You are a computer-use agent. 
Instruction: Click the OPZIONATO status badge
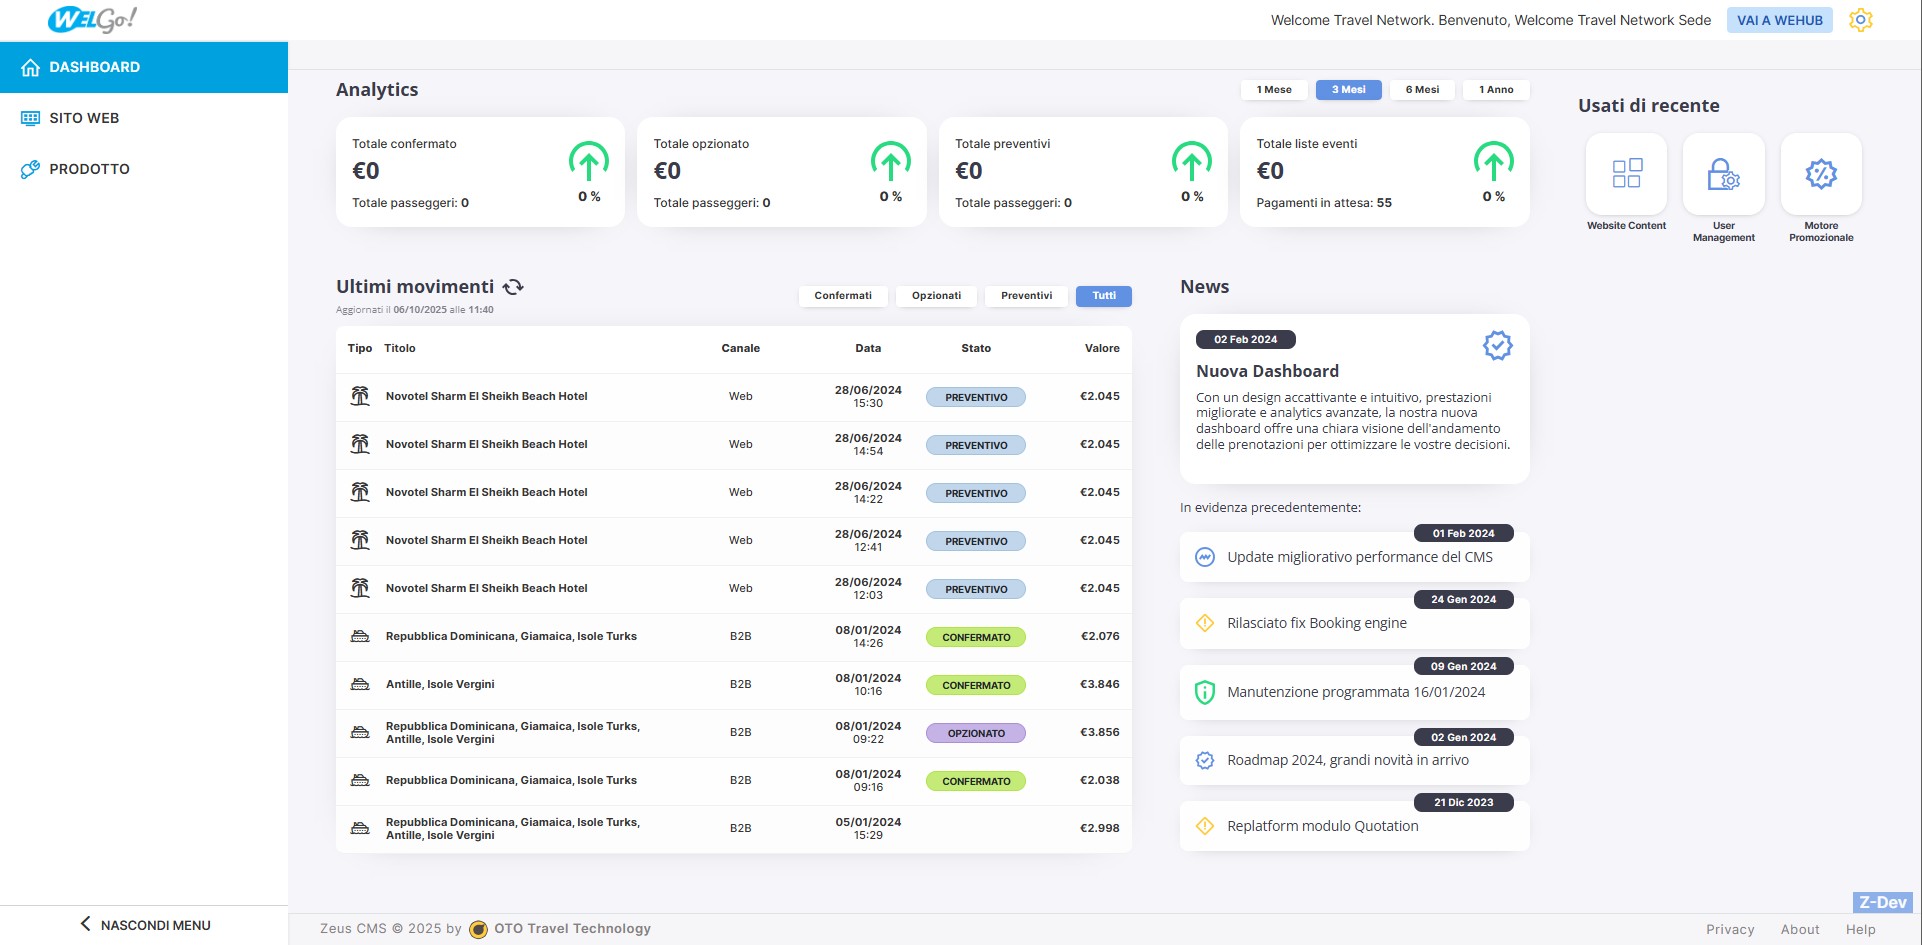[976, 733]
